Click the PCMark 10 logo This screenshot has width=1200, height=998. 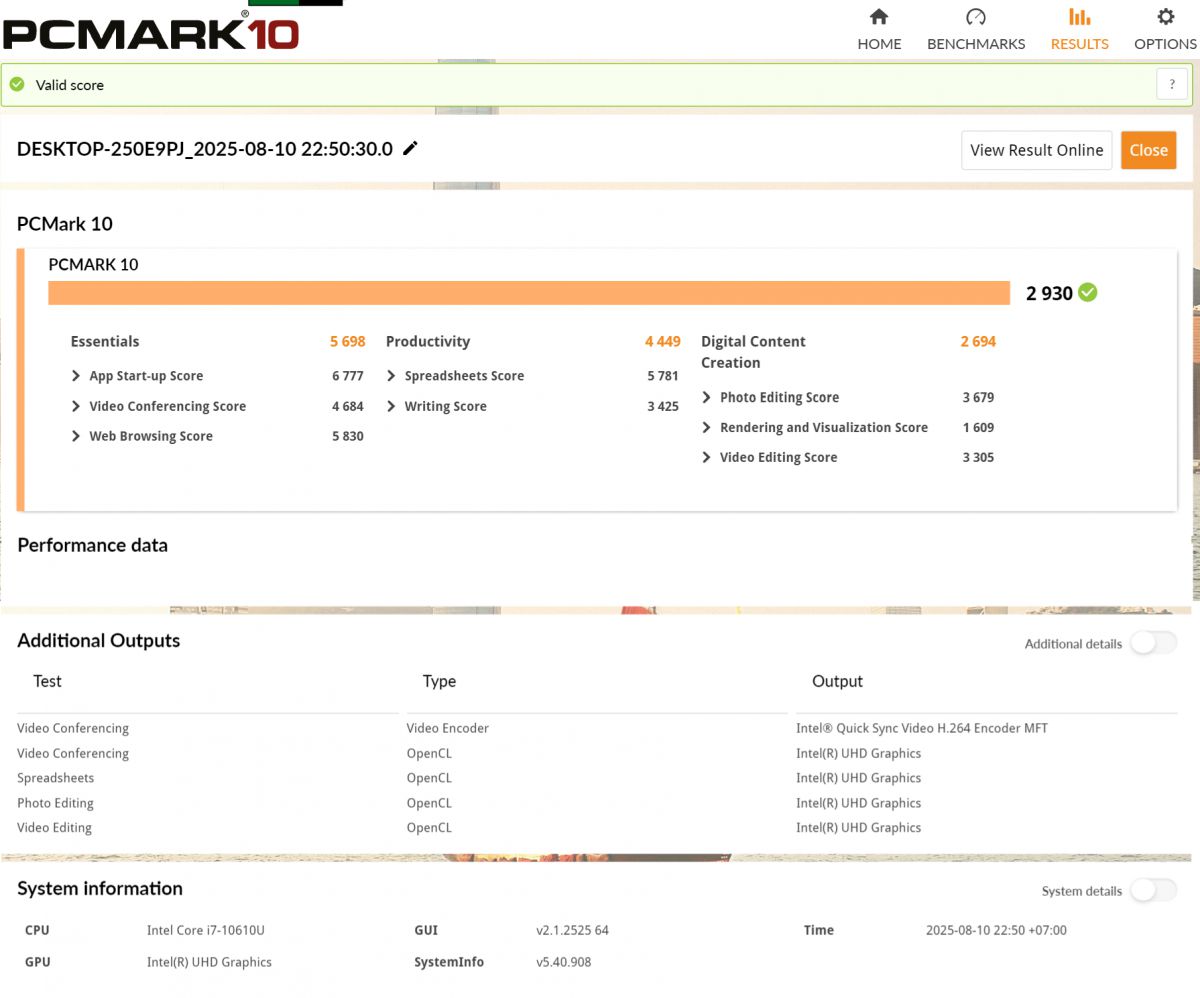click(150, 32)
